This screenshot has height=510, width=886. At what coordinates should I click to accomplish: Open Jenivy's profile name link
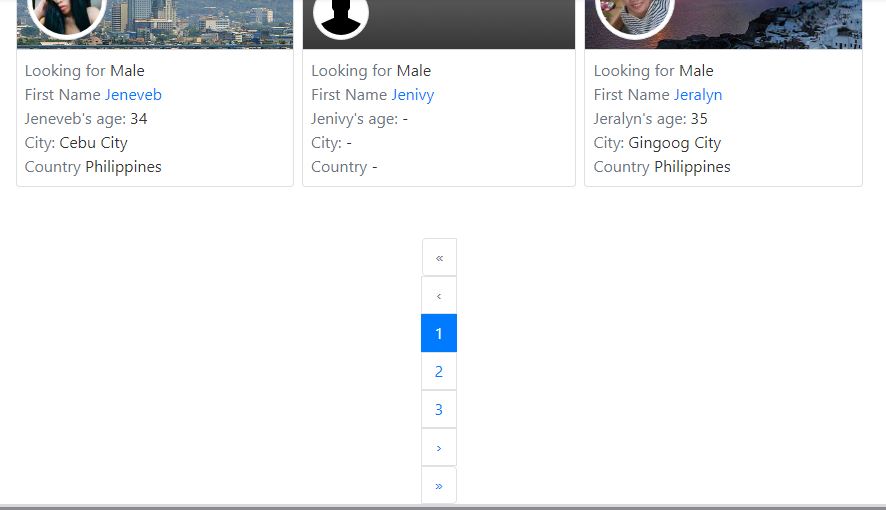tap(413, 94)
